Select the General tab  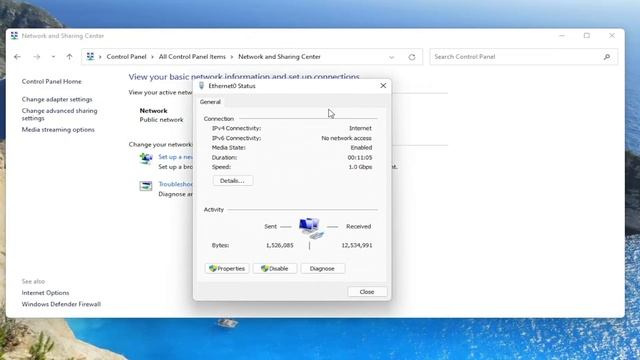210,102
